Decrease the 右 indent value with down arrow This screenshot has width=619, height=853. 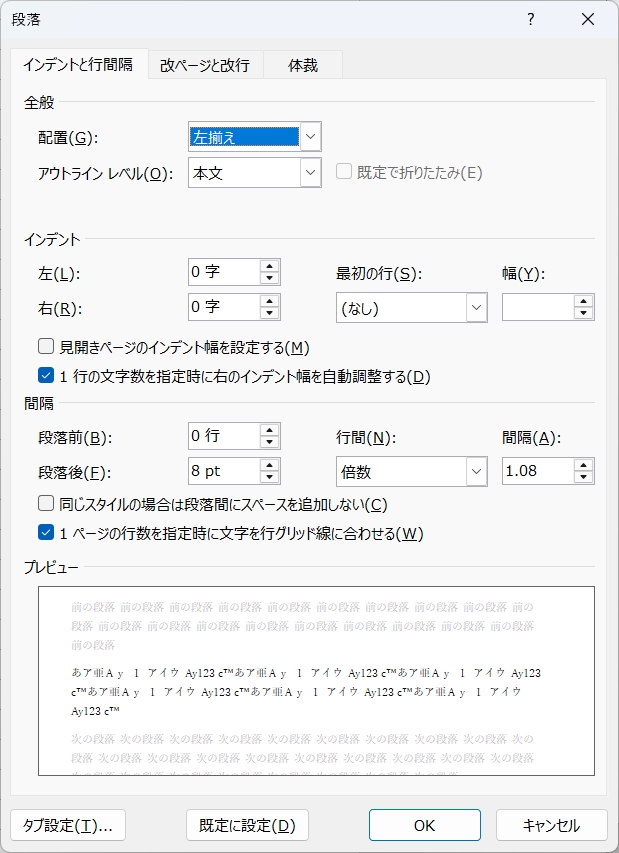pyautogui.click(x=269, y=313)
